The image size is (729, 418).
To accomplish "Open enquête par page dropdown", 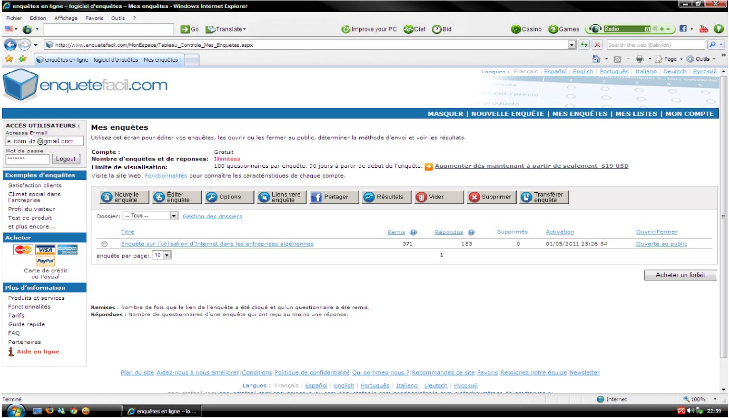I will click(x=167, y=255).
